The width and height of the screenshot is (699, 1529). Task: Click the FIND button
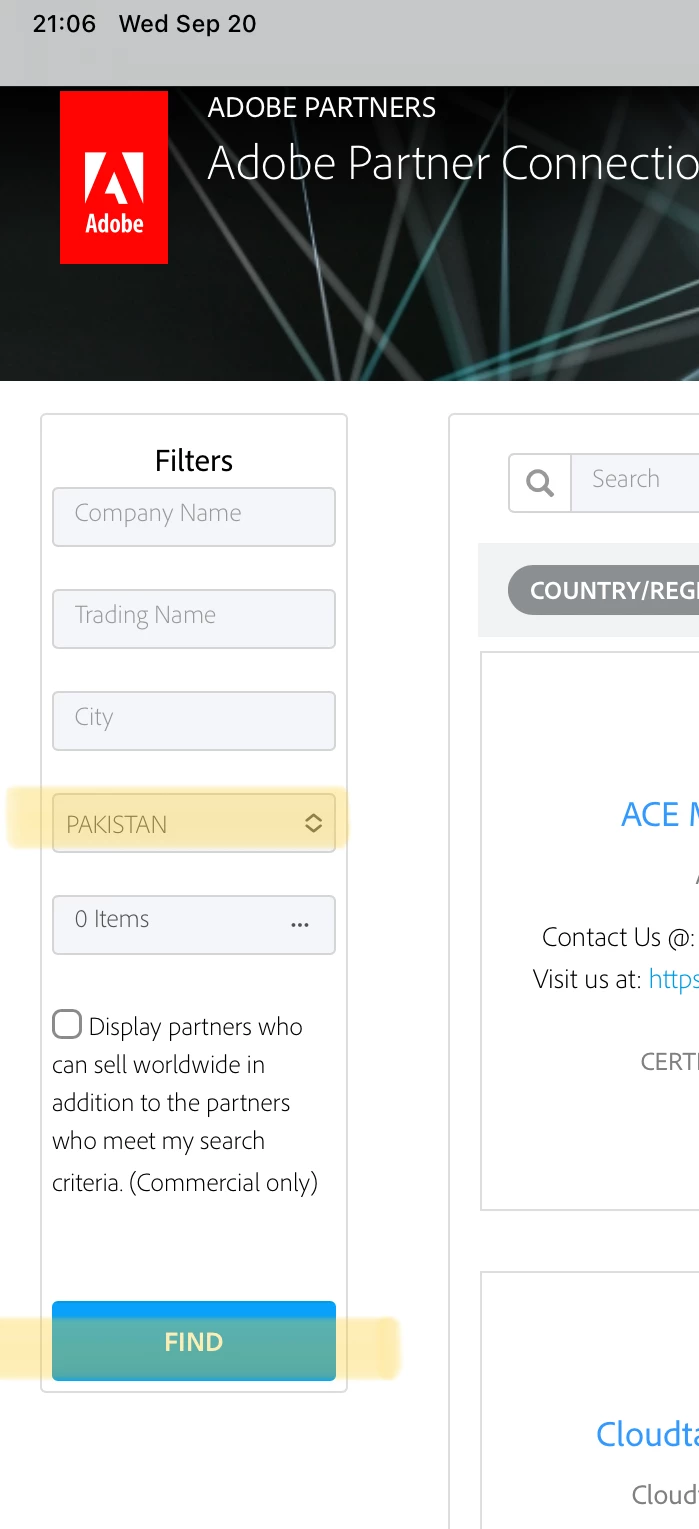194,1341
